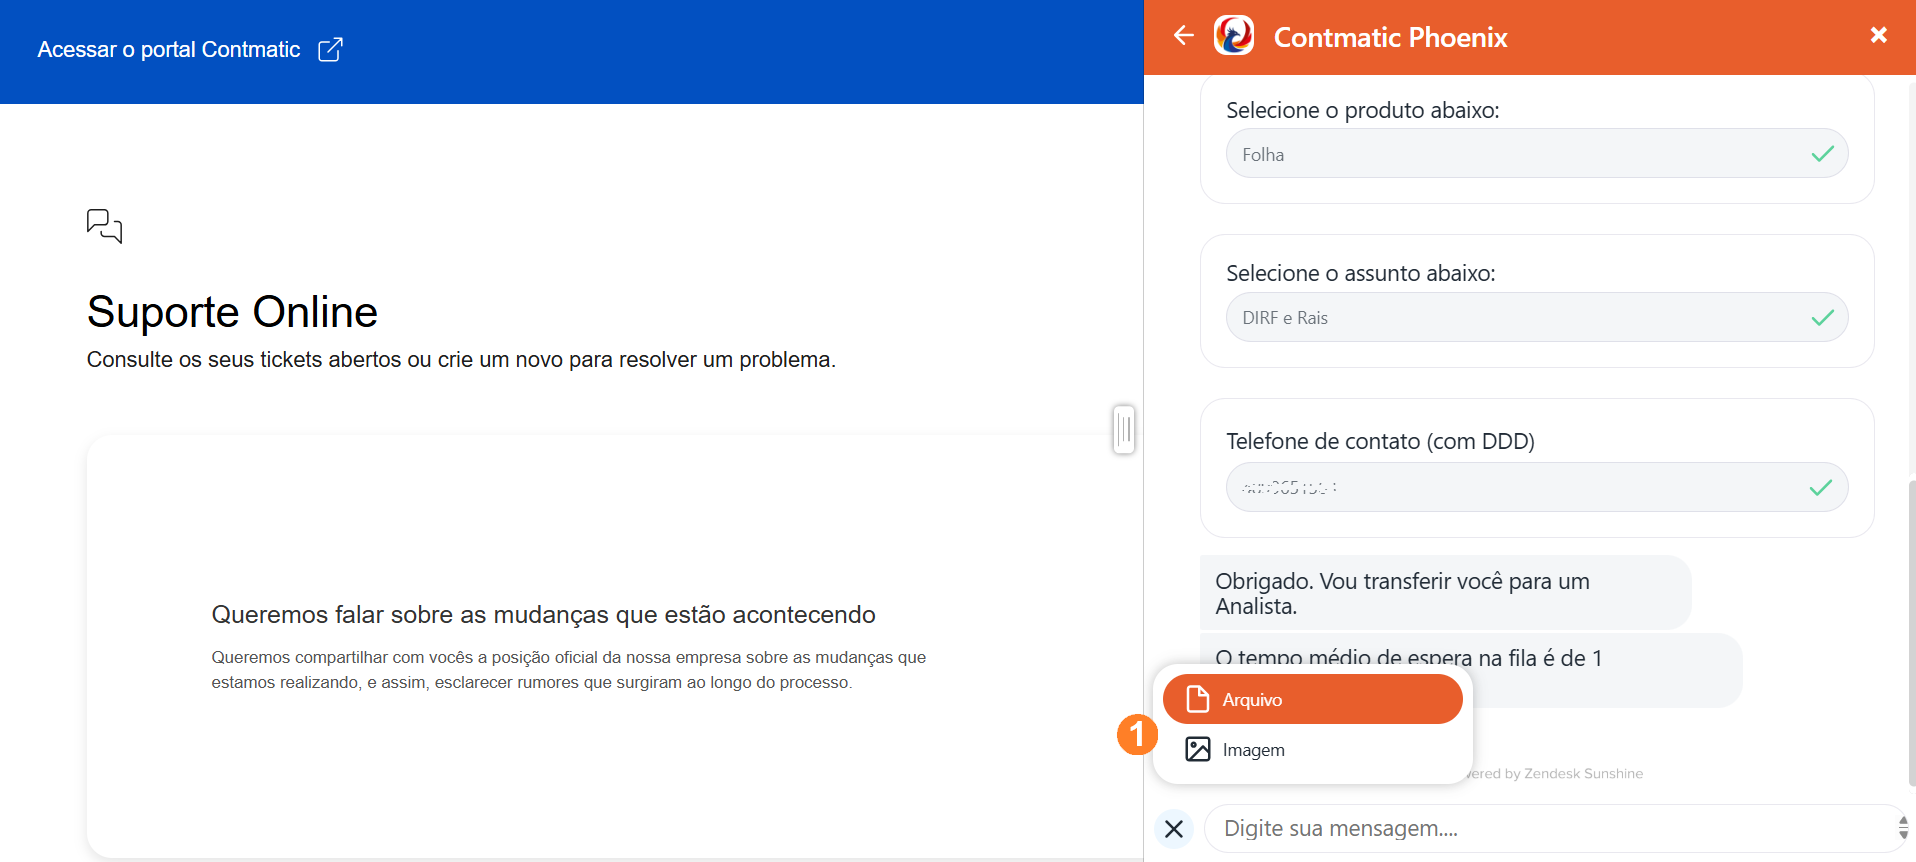Click 'Selecione o produto abaixo:' label
The height and width of the screenshot is (862, 1916).
click(1363, 110)
